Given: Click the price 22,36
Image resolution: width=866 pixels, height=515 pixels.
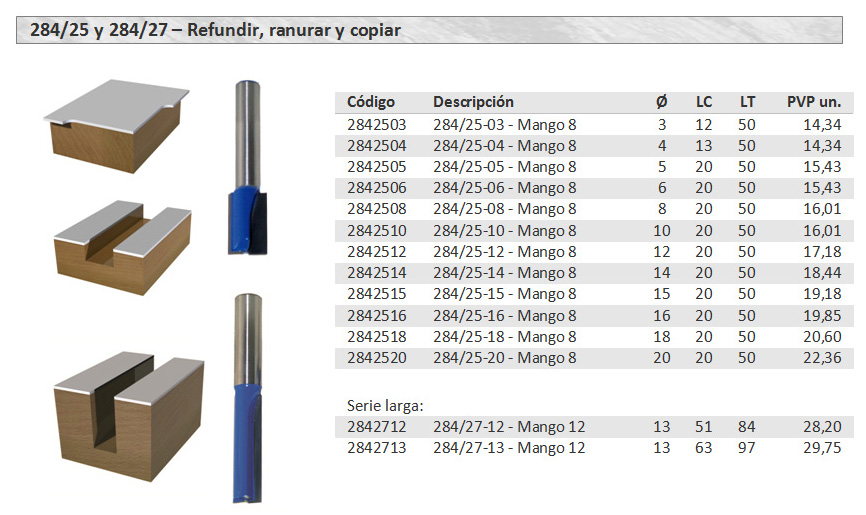Looking at the screenshot, I should click(x=822, y=358).
